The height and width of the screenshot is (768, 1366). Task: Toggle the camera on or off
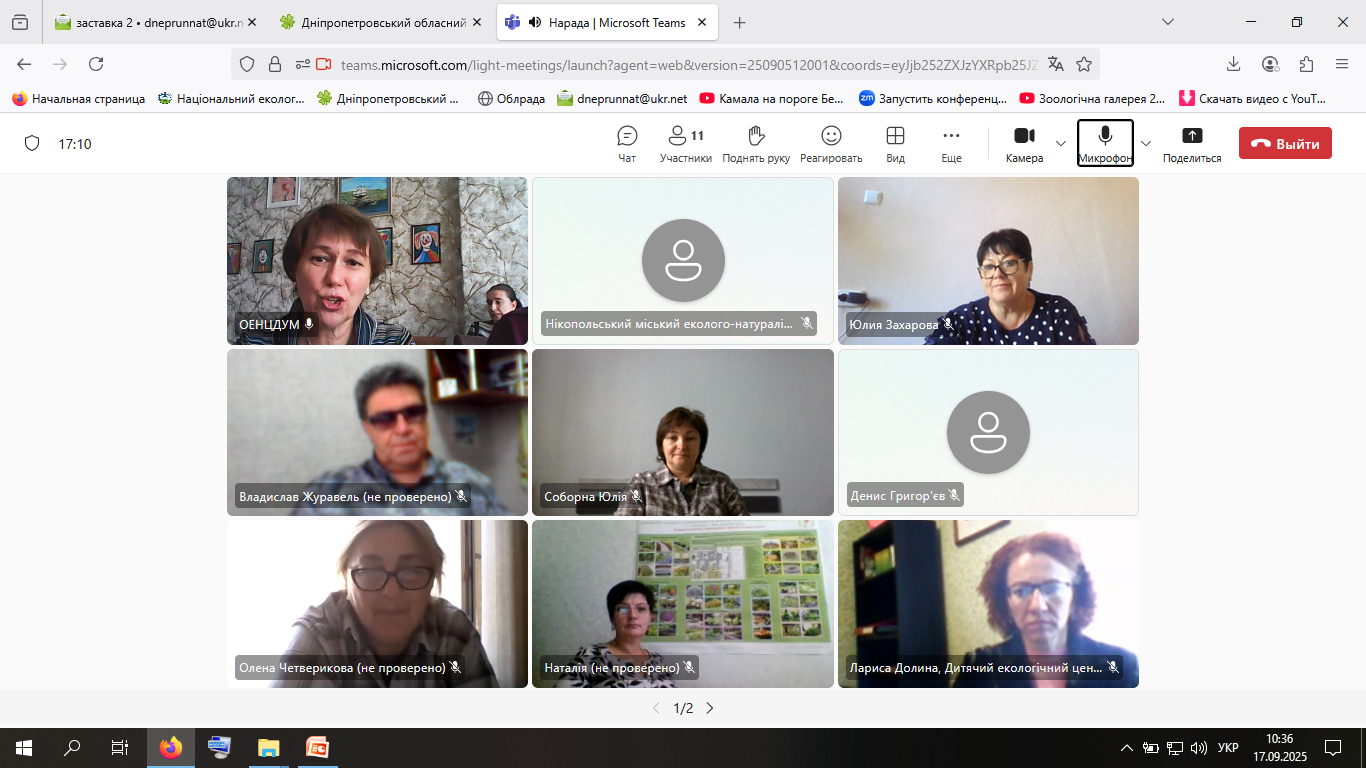[1024, 144]
